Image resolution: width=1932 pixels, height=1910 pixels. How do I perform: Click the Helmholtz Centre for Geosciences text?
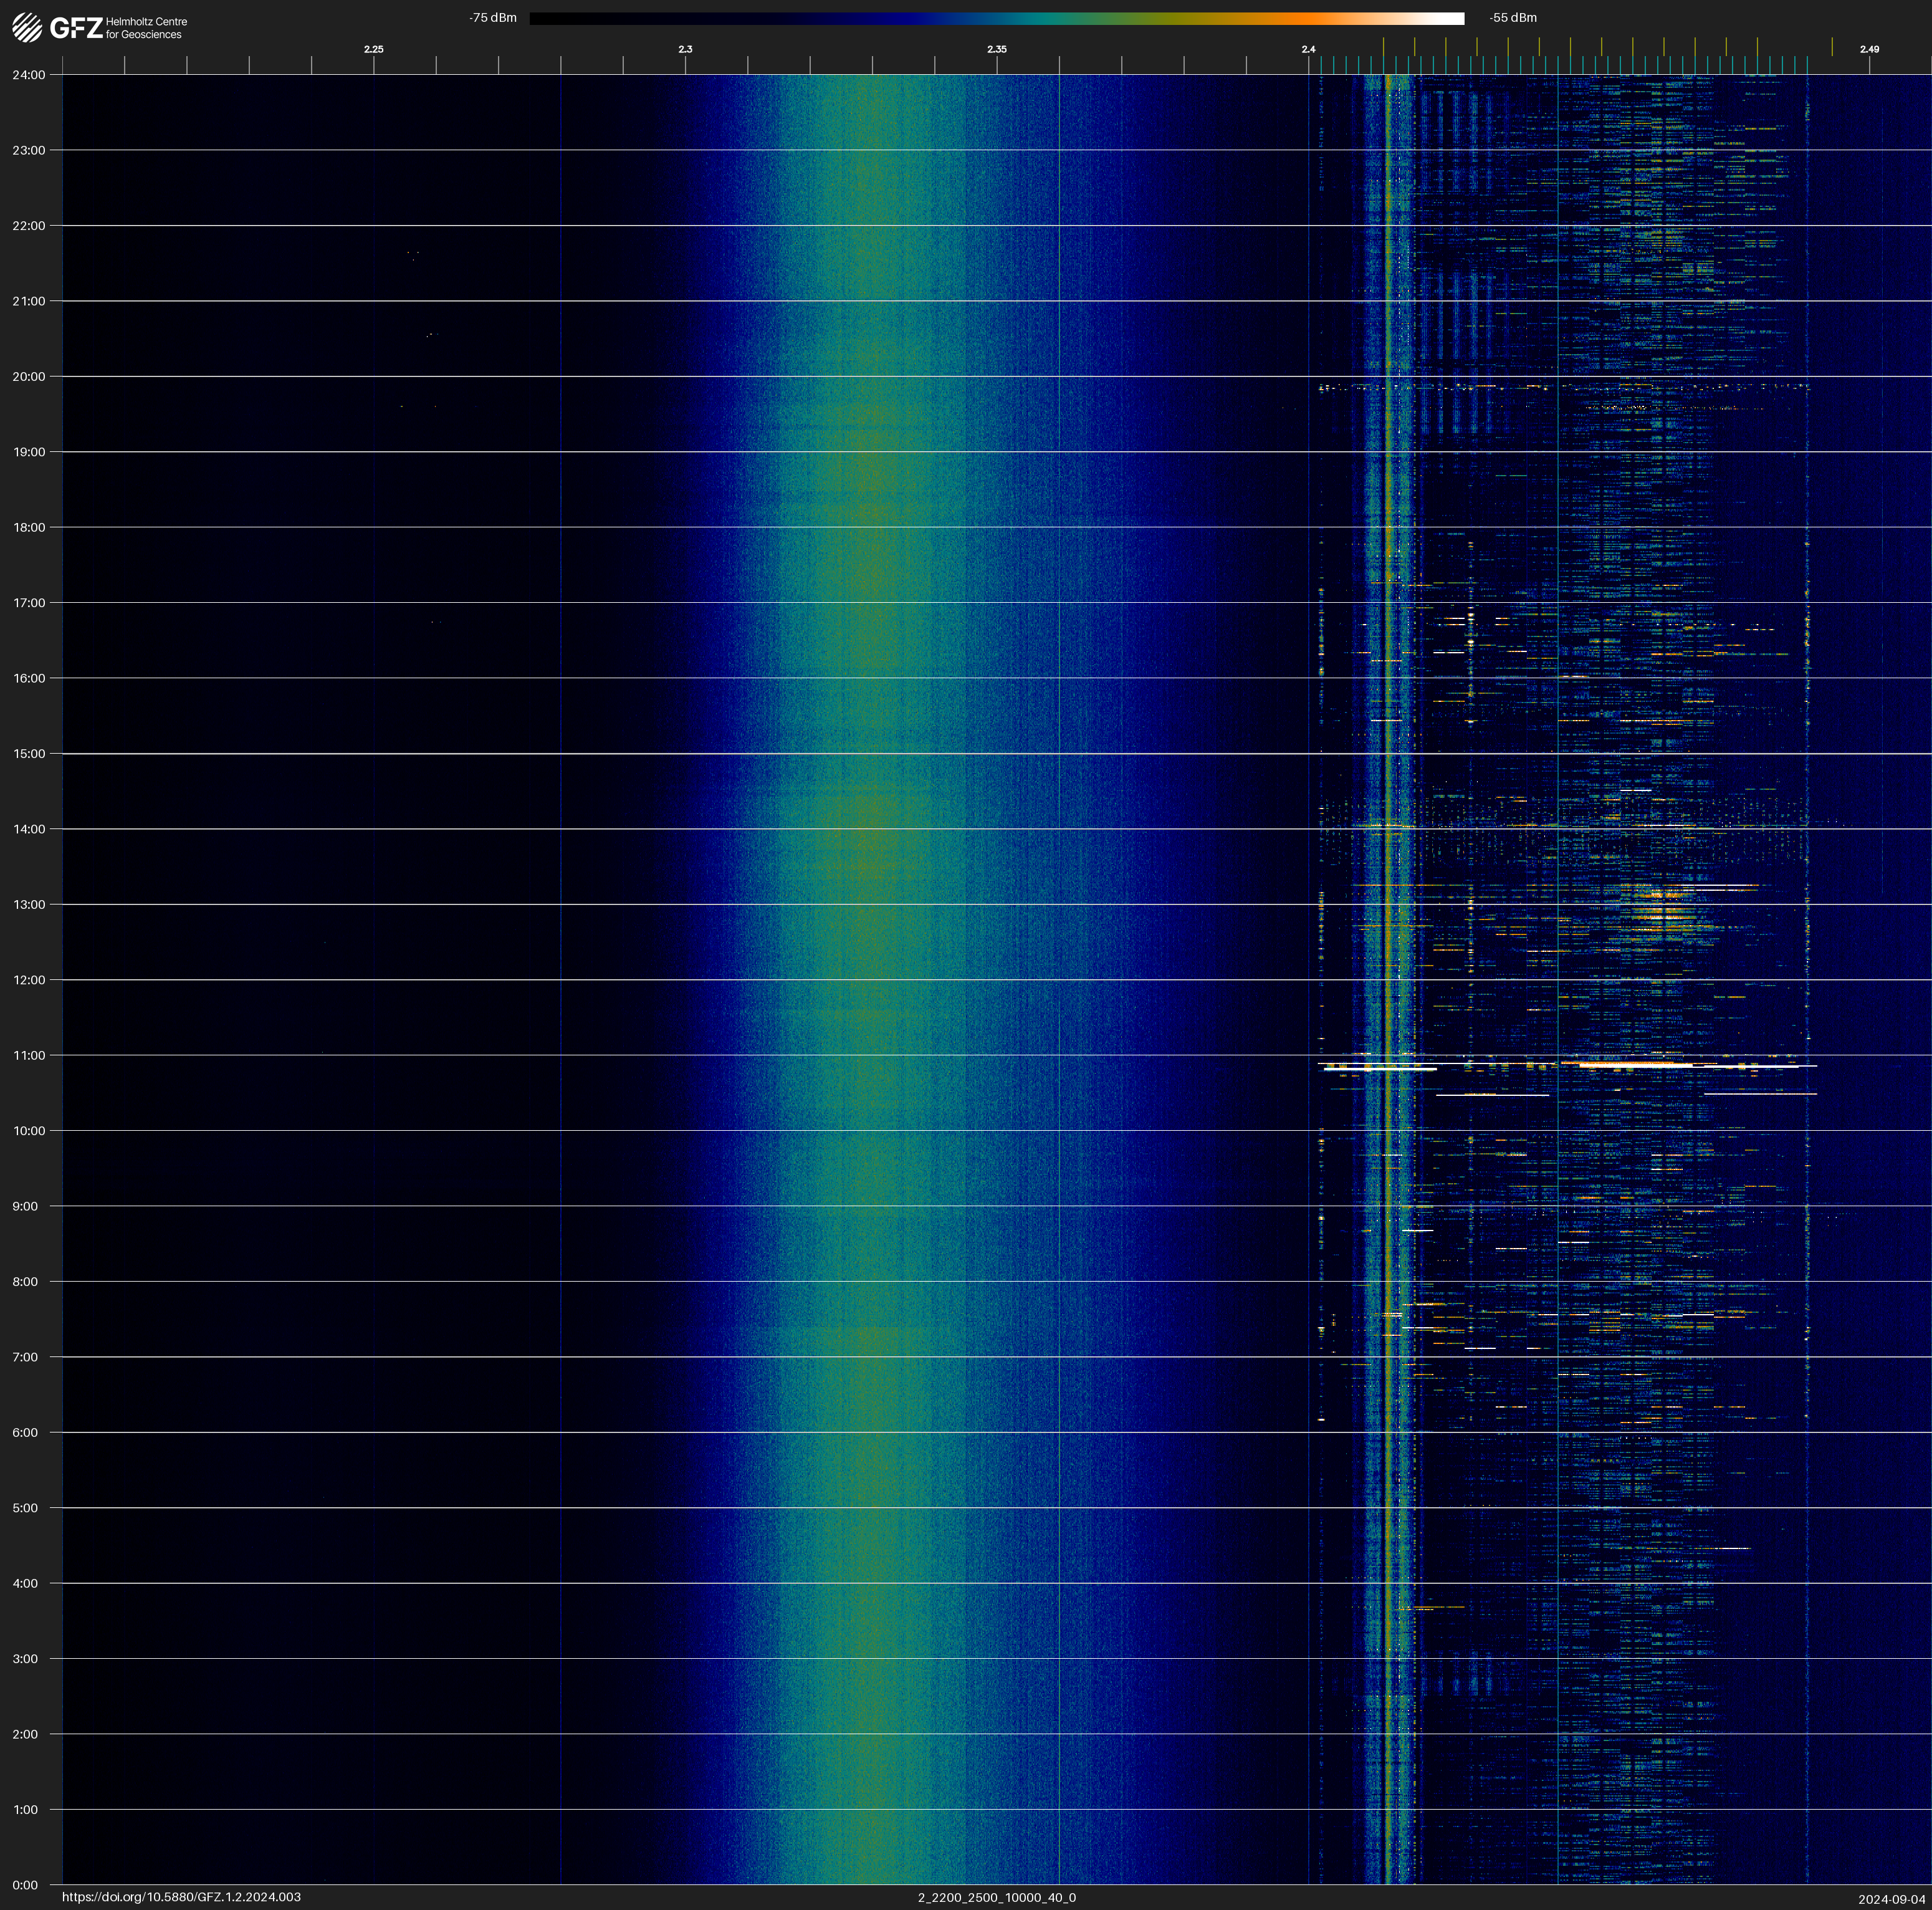[x=146, y=28]
